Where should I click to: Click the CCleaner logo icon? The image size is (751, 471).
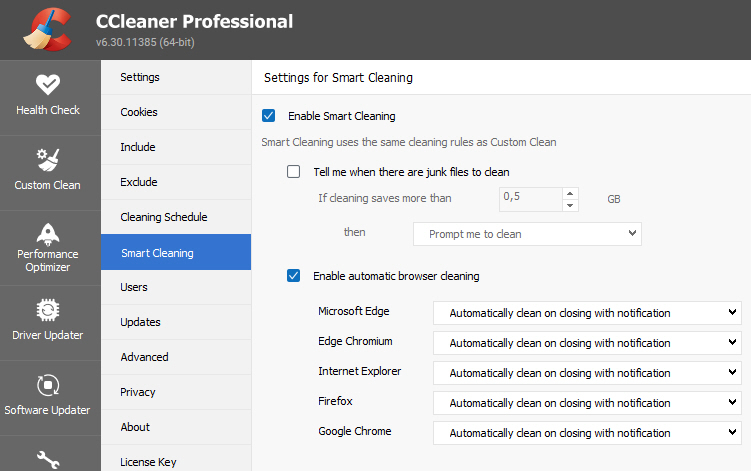coord(48,29)
